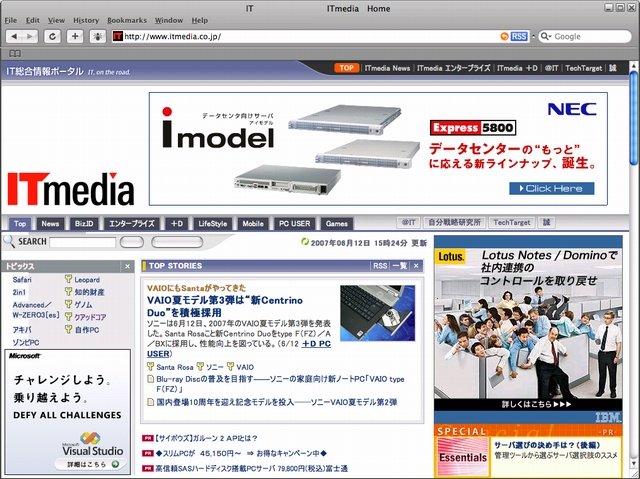Viewport: 640px width, 479px height.
Task: Open VAIO夏モデル第3弾 headline
Action: pos(224,306)
